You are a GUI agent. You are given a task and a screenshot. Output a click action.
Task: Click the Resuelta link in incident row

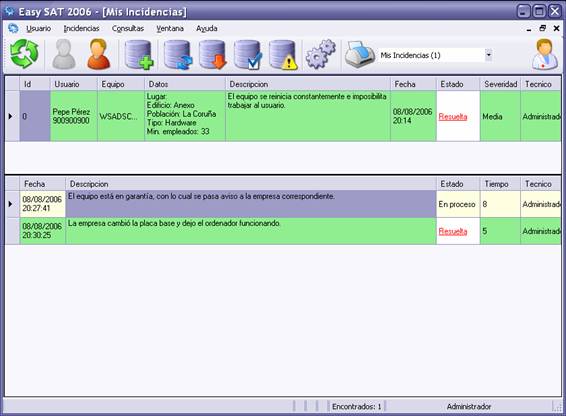pyautogui.click(x=453, y=117)
